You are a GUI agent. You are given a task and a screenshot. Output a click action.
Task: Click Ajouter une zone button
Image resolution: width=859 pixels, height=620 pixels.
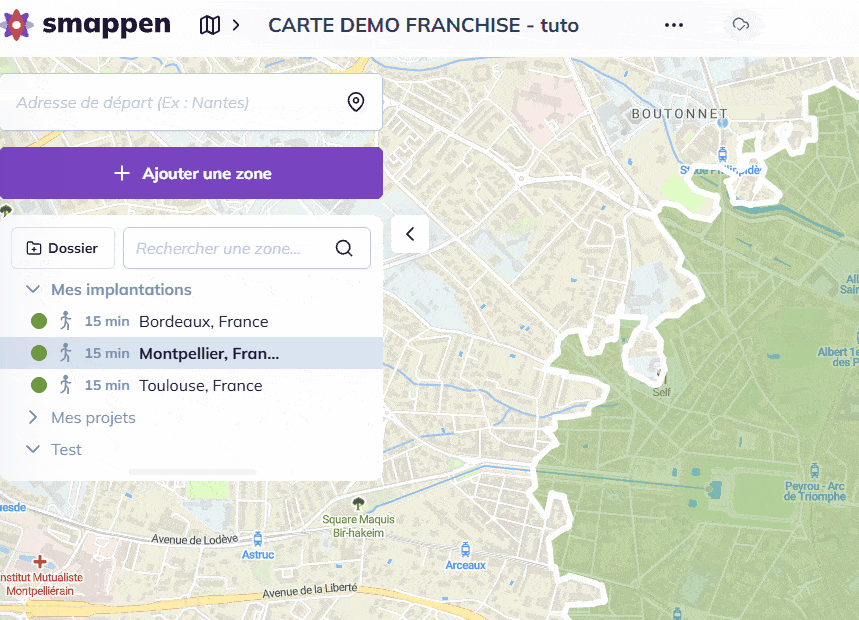[x=191, y=173]
